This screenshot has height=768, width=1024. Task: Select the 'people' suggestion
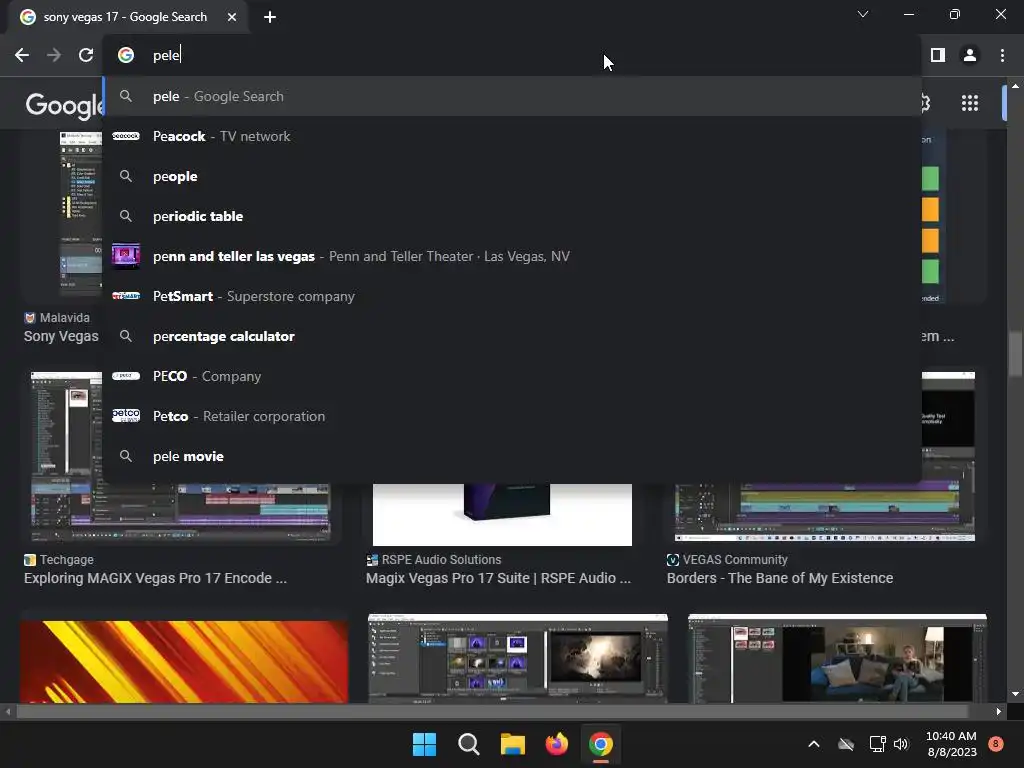[x=512, y=176]
